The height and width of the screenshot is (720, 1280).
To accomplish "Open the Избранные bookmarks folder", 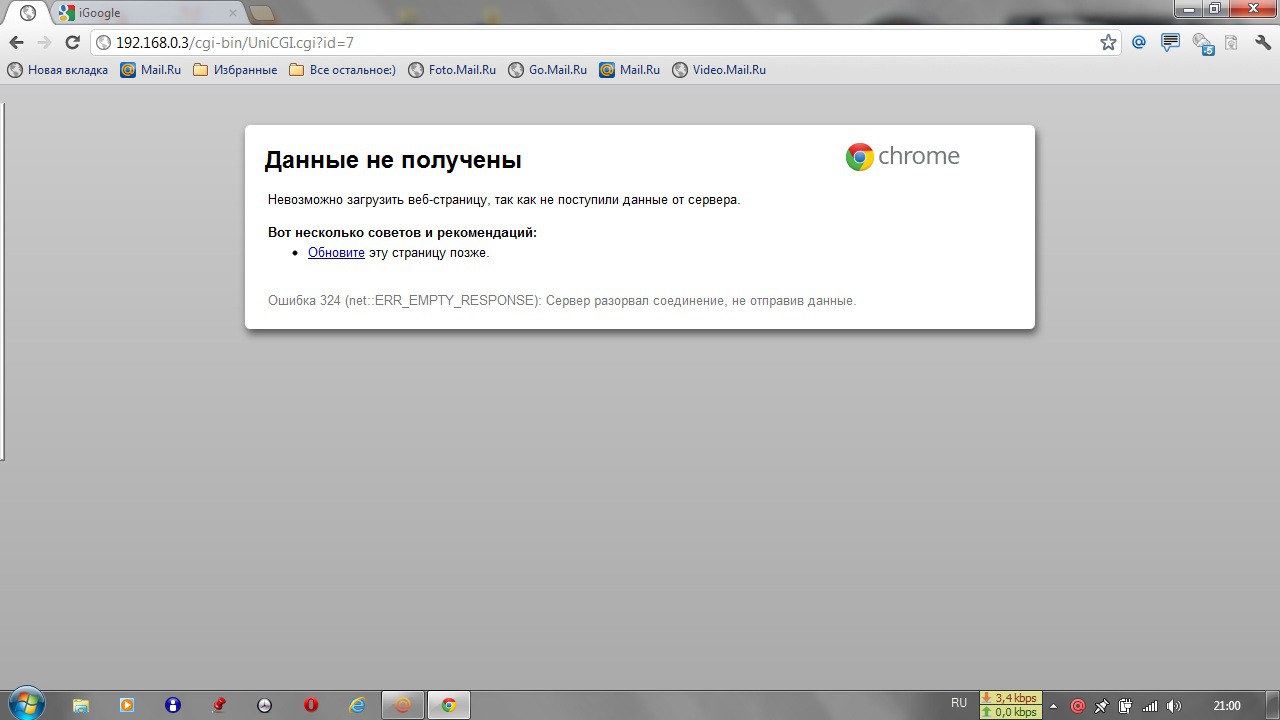I will [x=235, y=70].
